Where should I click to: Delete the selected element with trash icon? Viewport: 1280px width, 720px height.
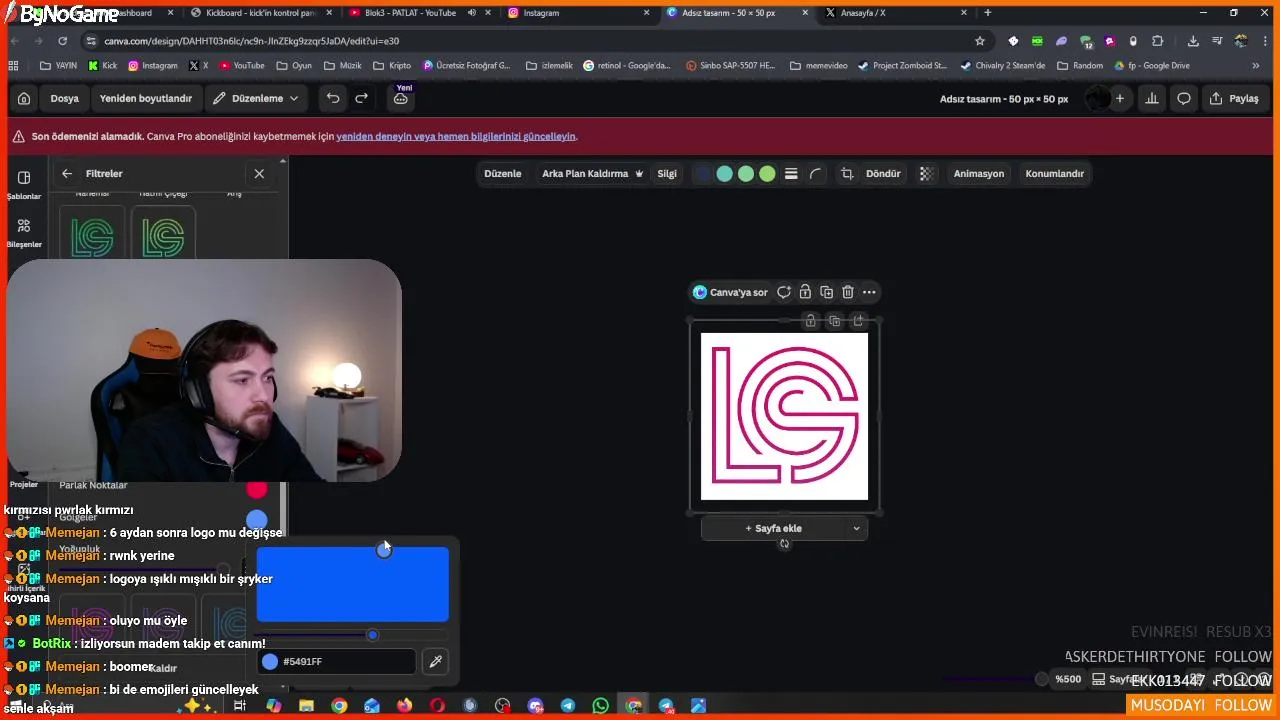click(x=848, y=292)
